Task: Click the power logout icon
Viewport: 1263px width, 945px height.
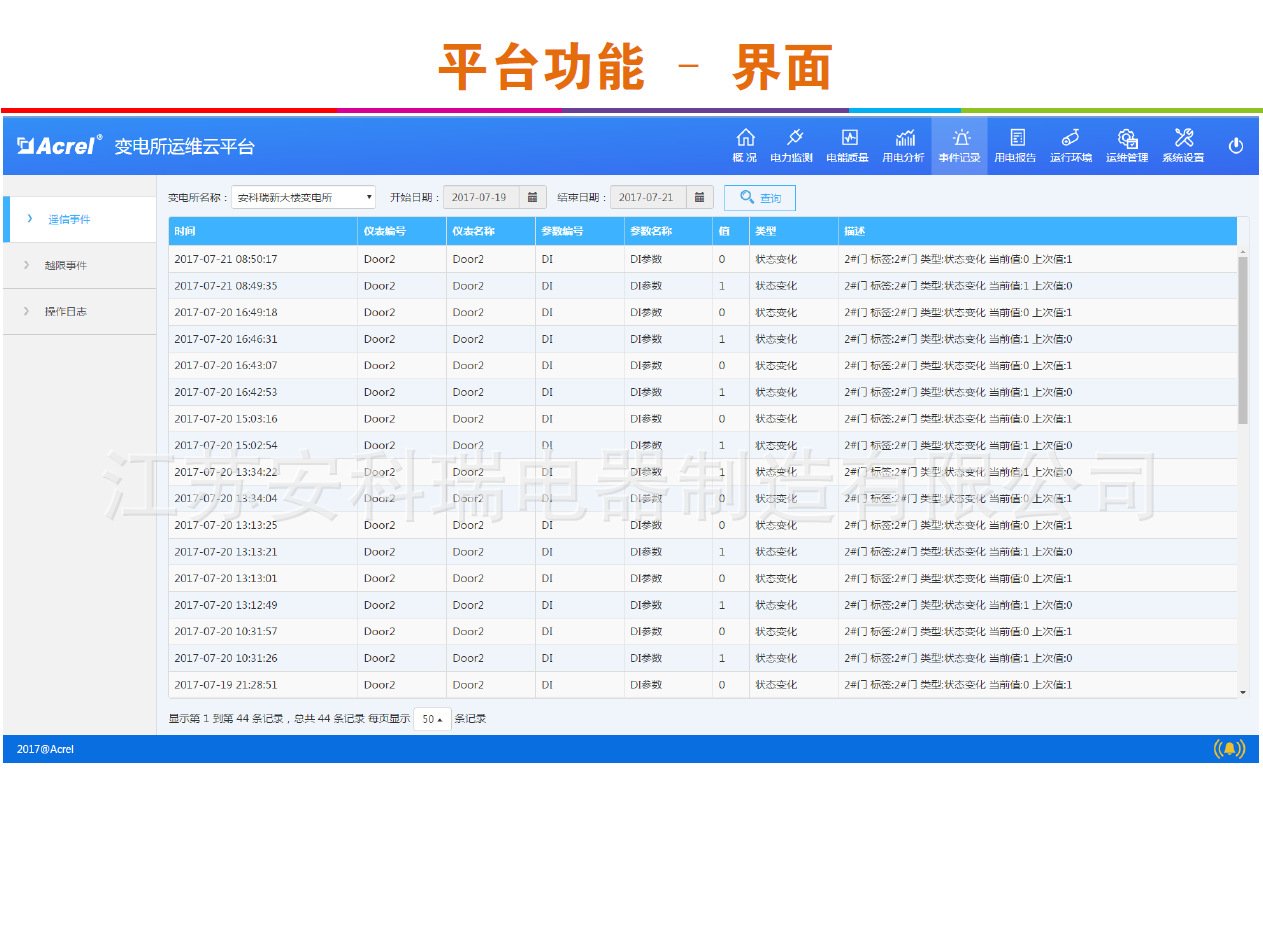Action: click(x=1236, y=146)
